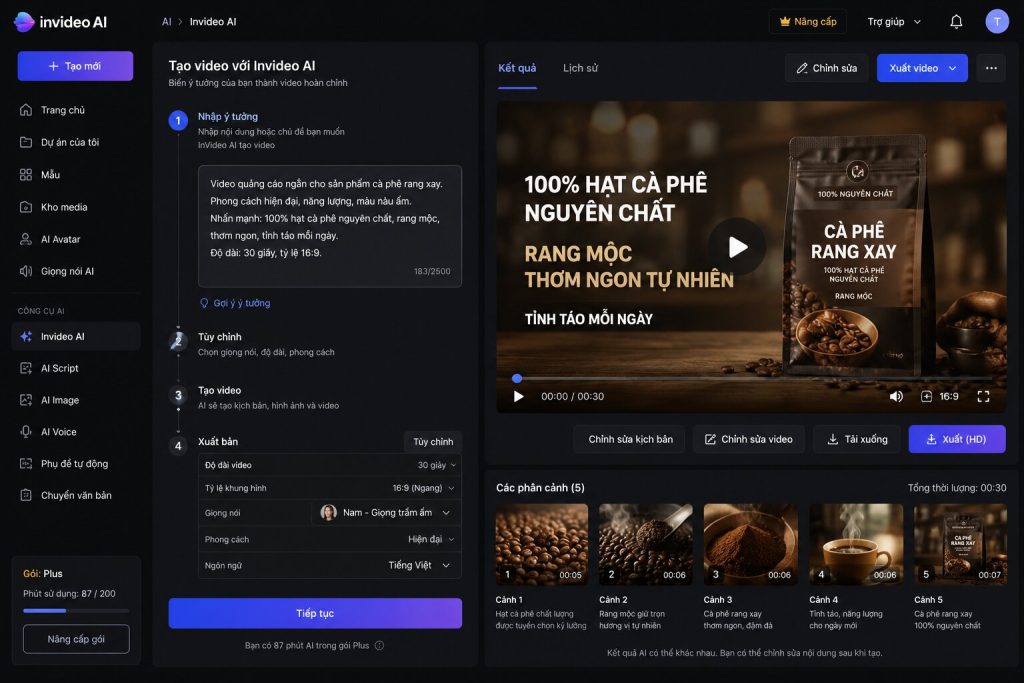Viewport: 1024px width, 683px height.
Task: Select Cảnh 5 coffee bag thumbnail
Action: point(960,544)
